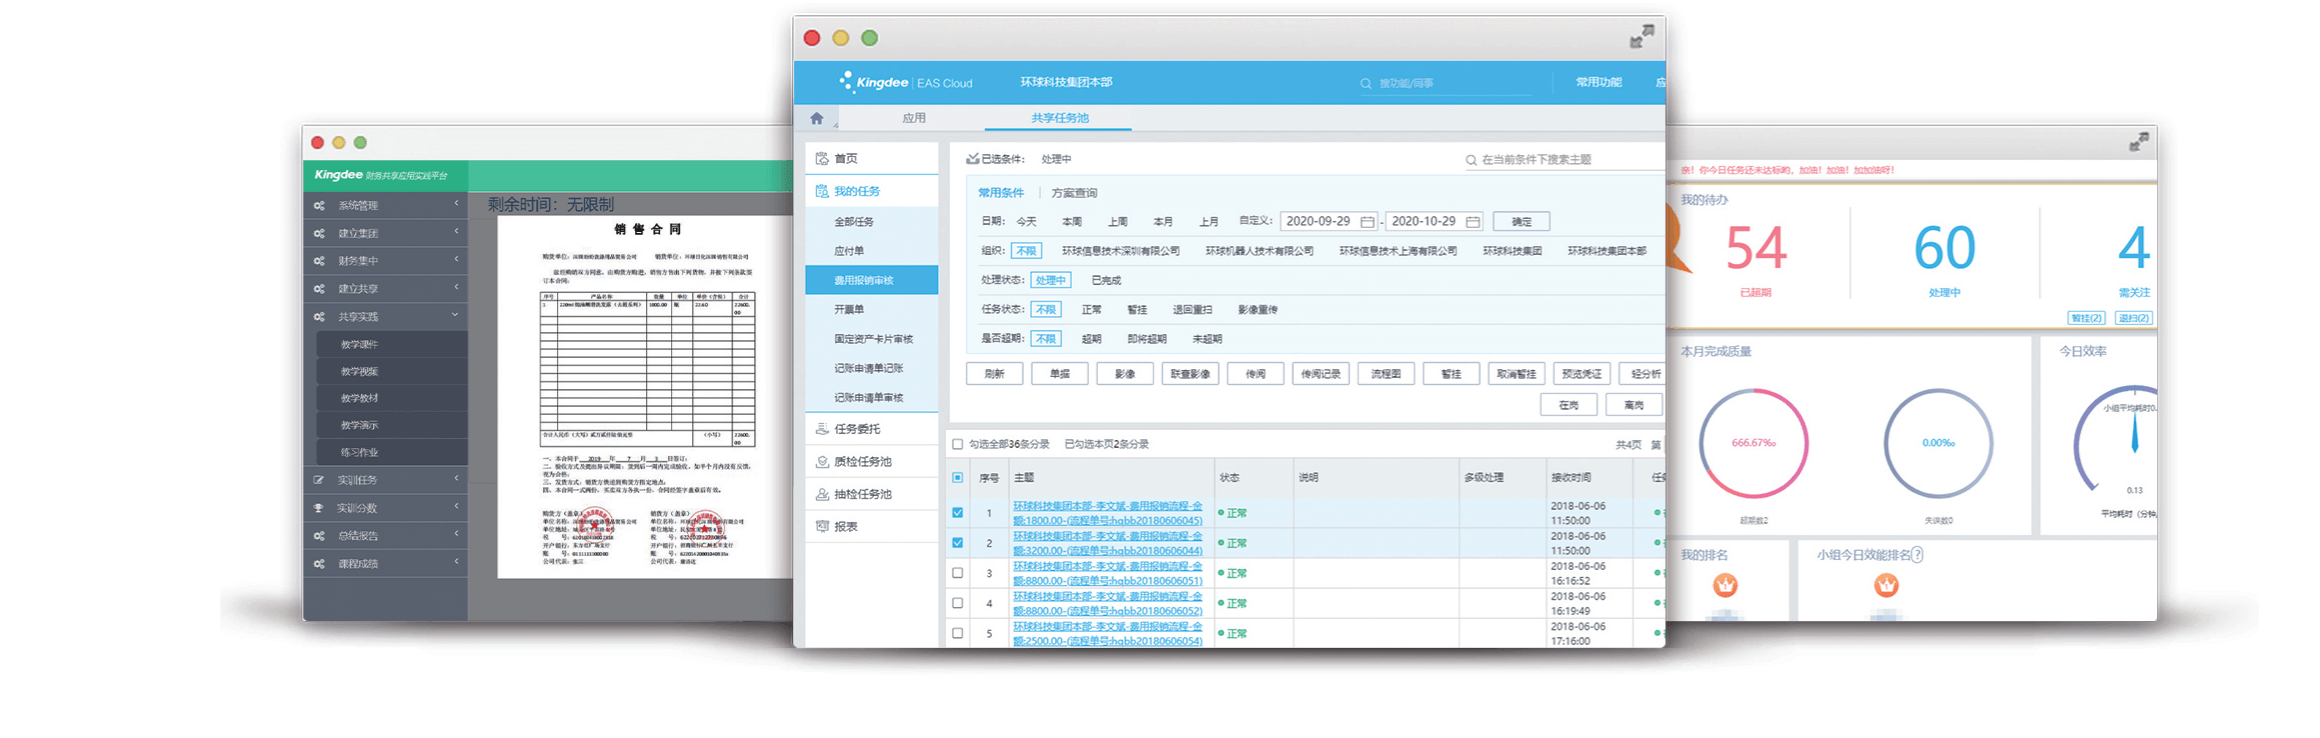Open the end date calendar icon for 2020-10-29
The height and width of the screenshot is (738, 2320).
click(x=1472, y=221)
